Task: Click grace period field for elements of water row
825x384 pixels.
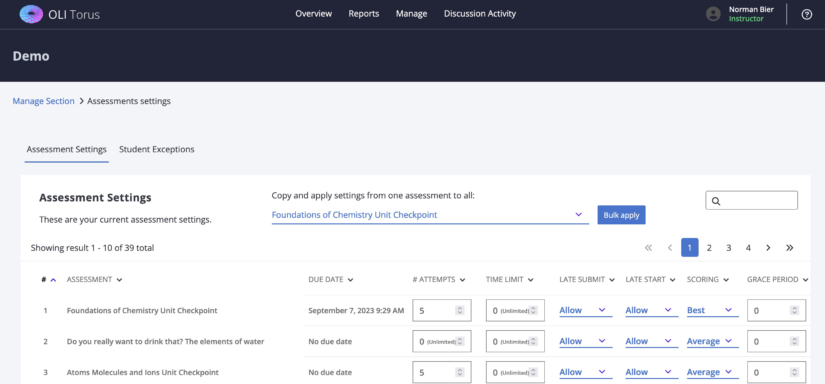Action: pyautogui.click(x=777, y=341)
